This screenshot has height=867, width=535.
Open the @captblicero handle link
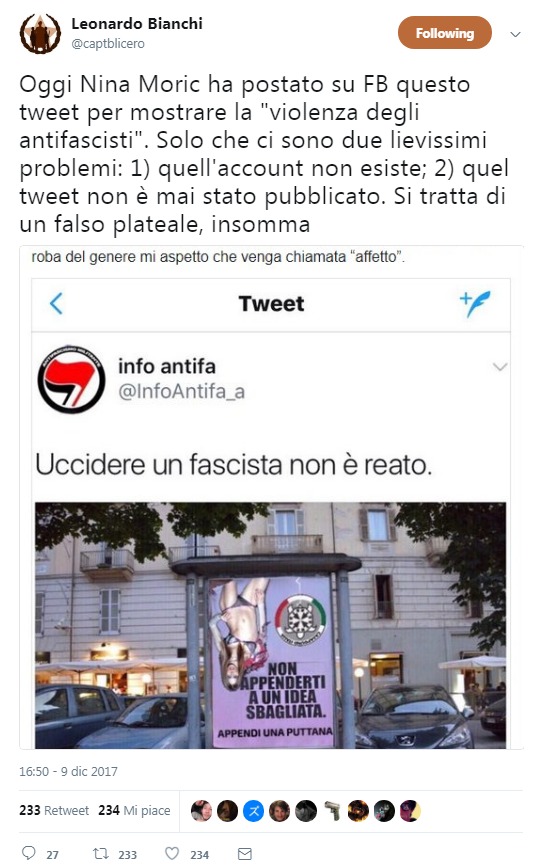pyautogui.click(x=108, y=44)
